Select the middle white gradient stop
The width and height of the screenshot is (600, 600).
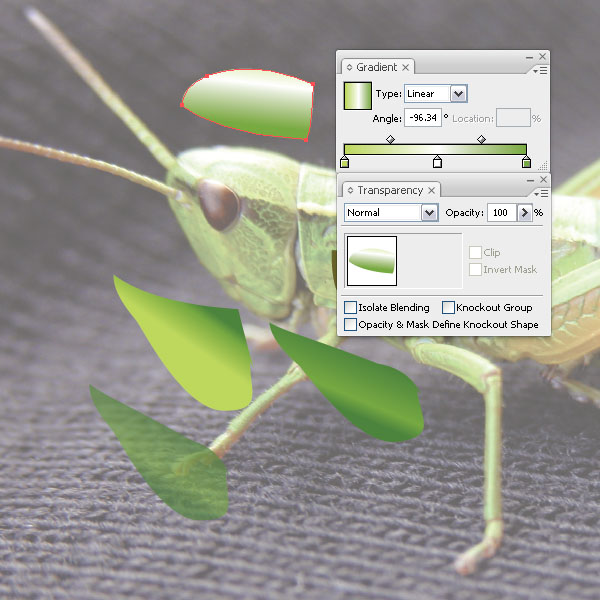(437, 162)
